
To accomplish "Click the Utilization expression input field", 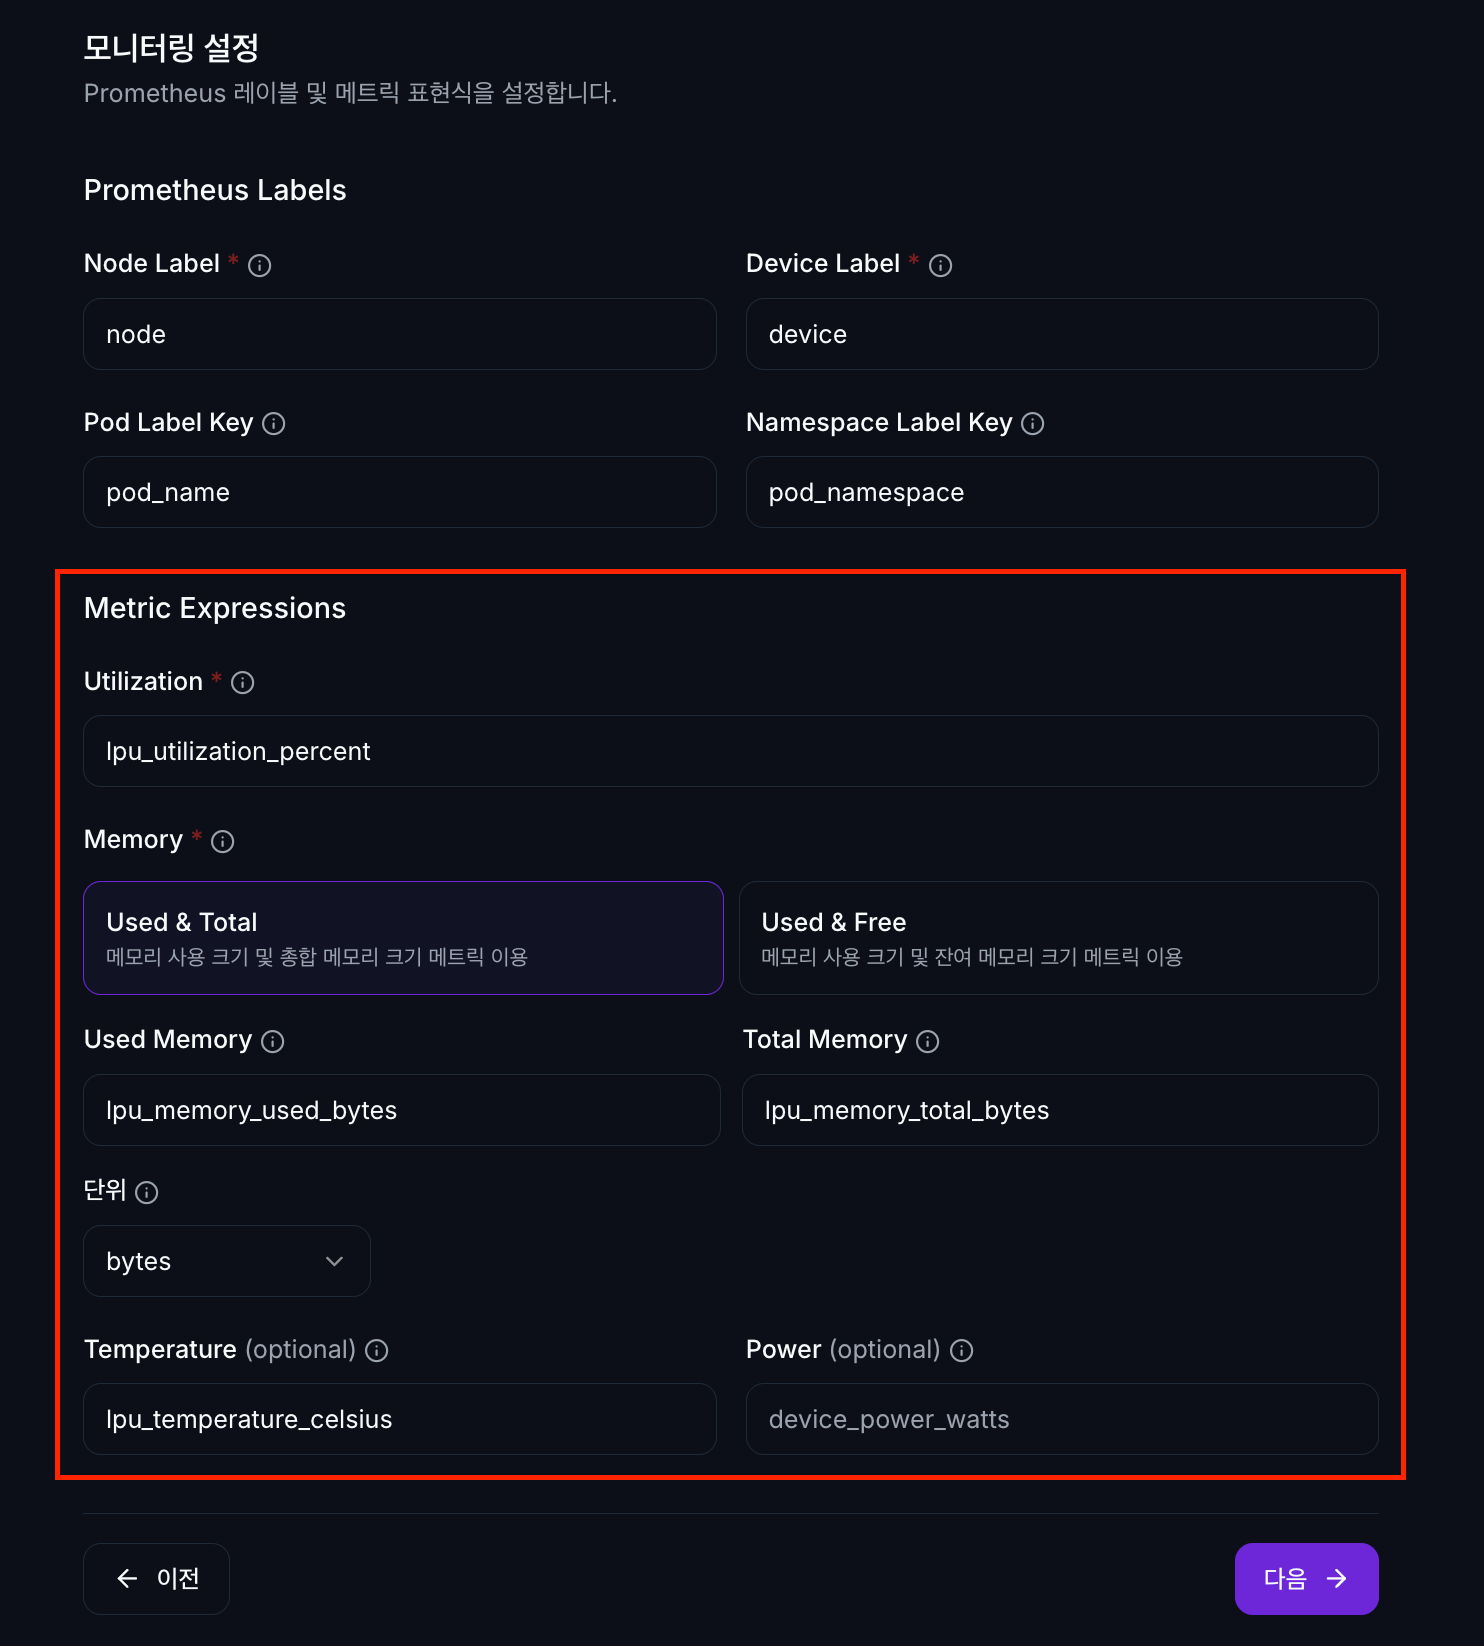I will coord(730,751).
